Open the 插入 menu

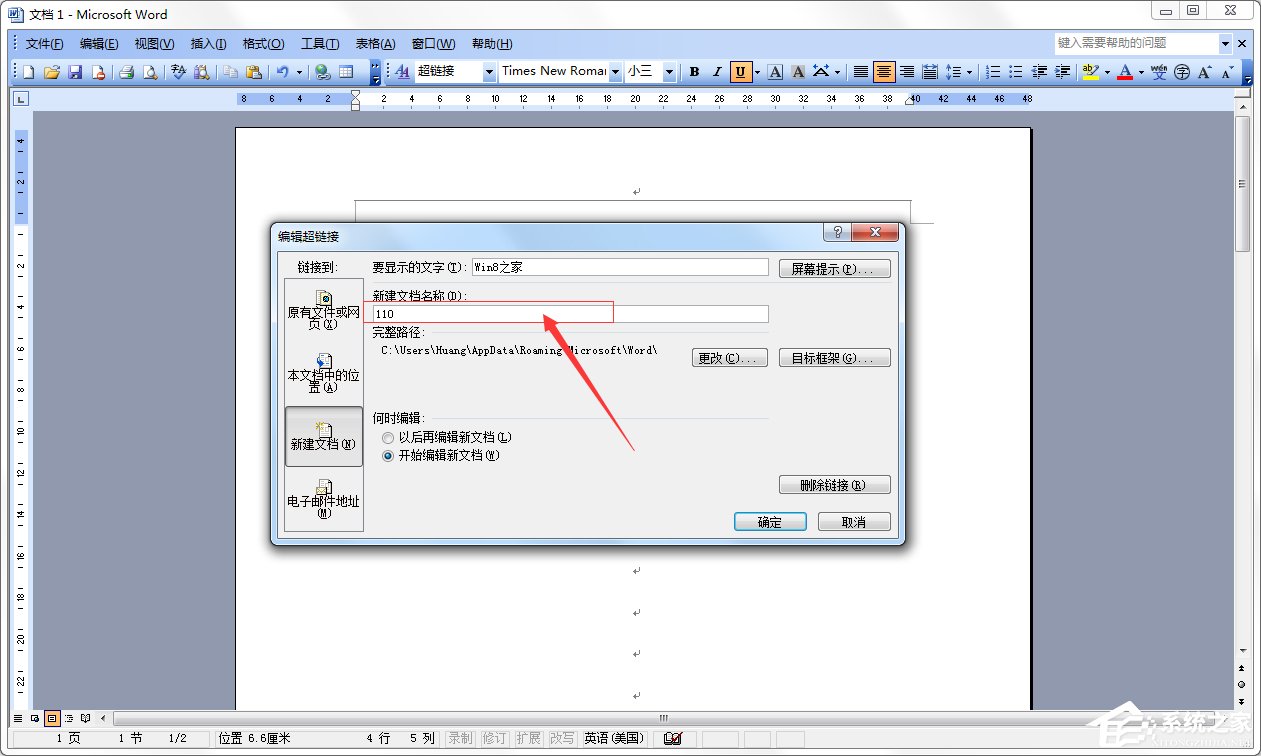206,43
